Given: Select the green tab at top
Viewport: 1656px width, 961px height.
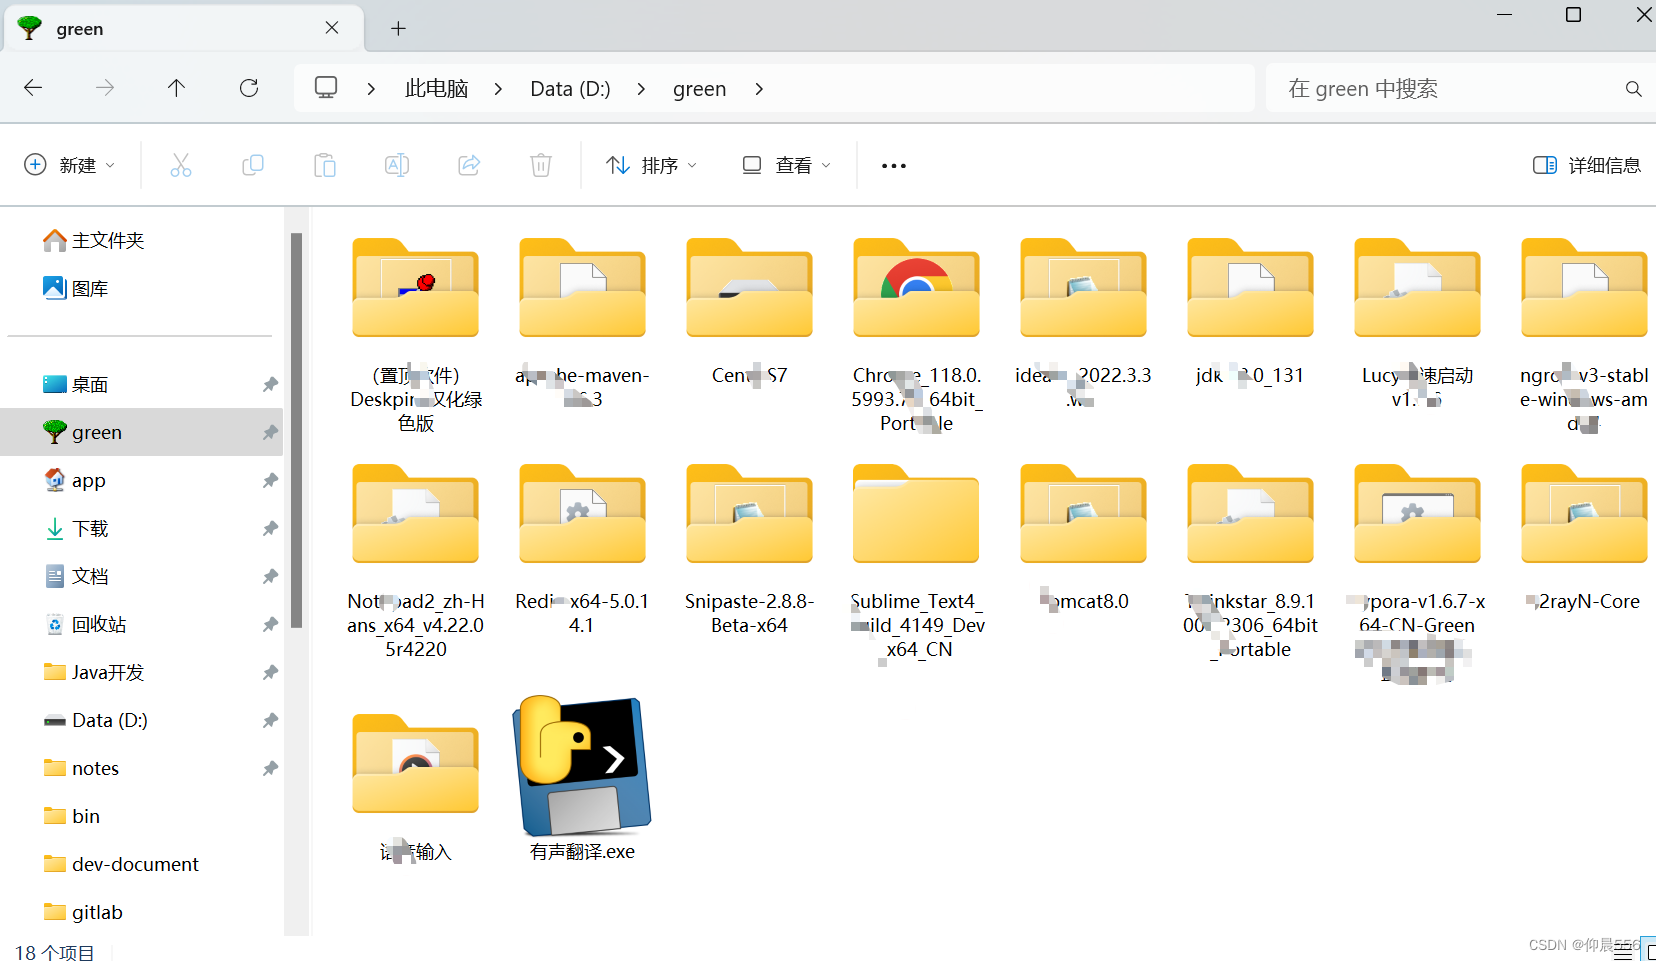Looking at the screenshot, I should 184,28.
